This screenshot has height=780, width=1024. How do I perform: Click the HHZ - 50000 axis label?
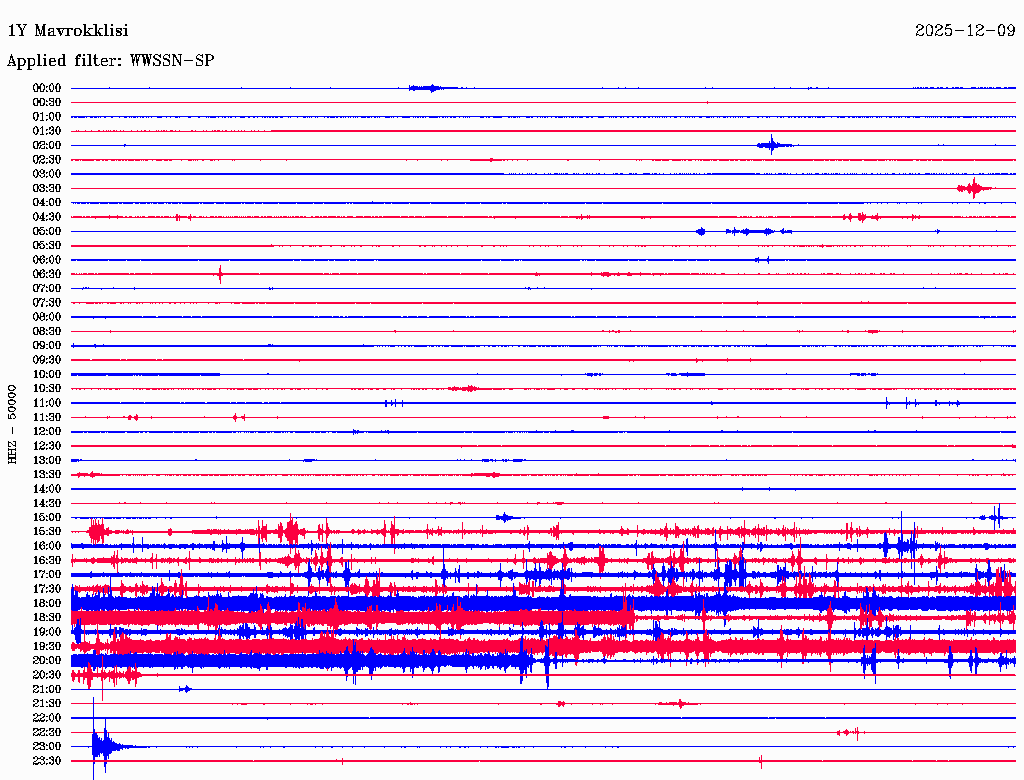[12, 424]
